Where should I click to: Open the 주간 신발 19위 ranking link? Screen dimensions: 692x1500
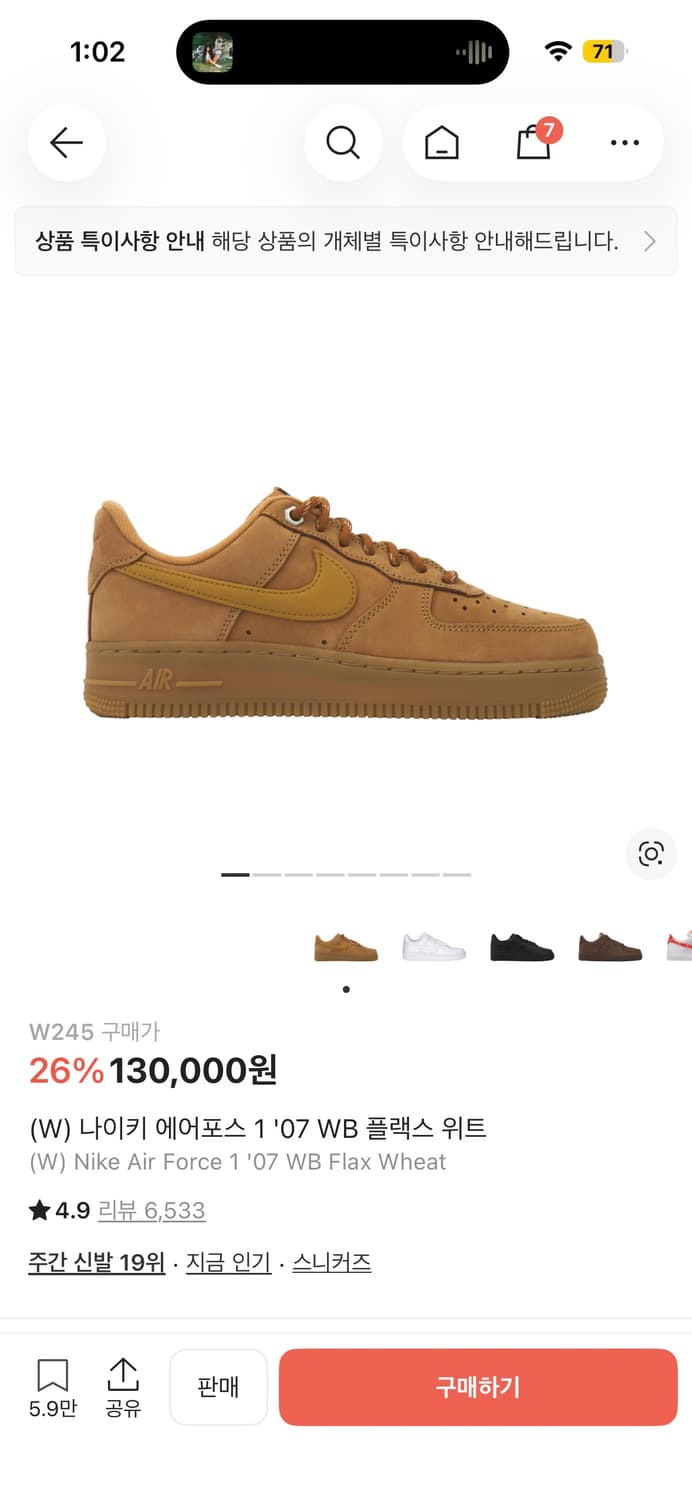(x=97, y=1262)
